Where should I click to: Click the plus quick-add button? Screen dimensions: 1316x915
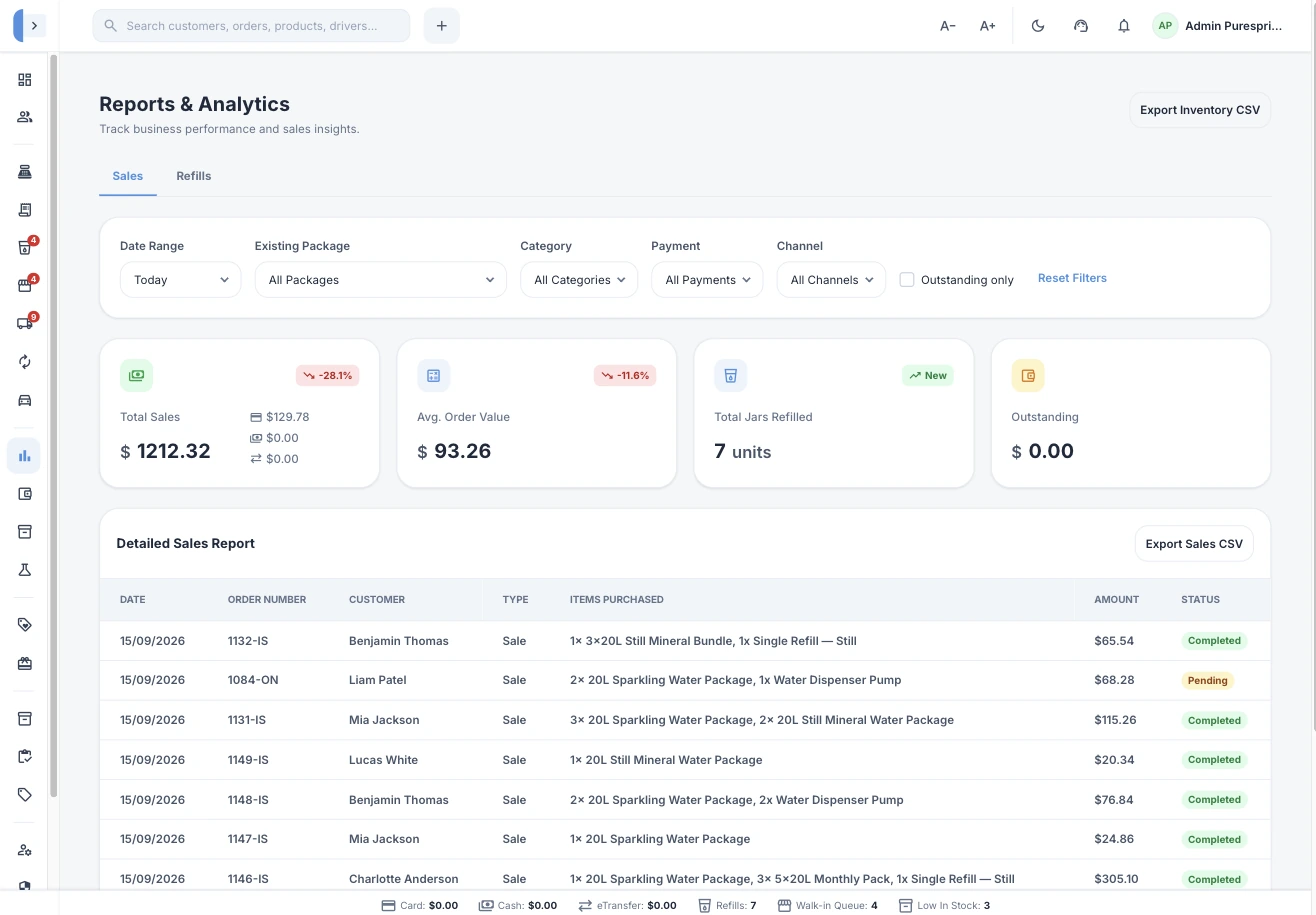point(442,26)
